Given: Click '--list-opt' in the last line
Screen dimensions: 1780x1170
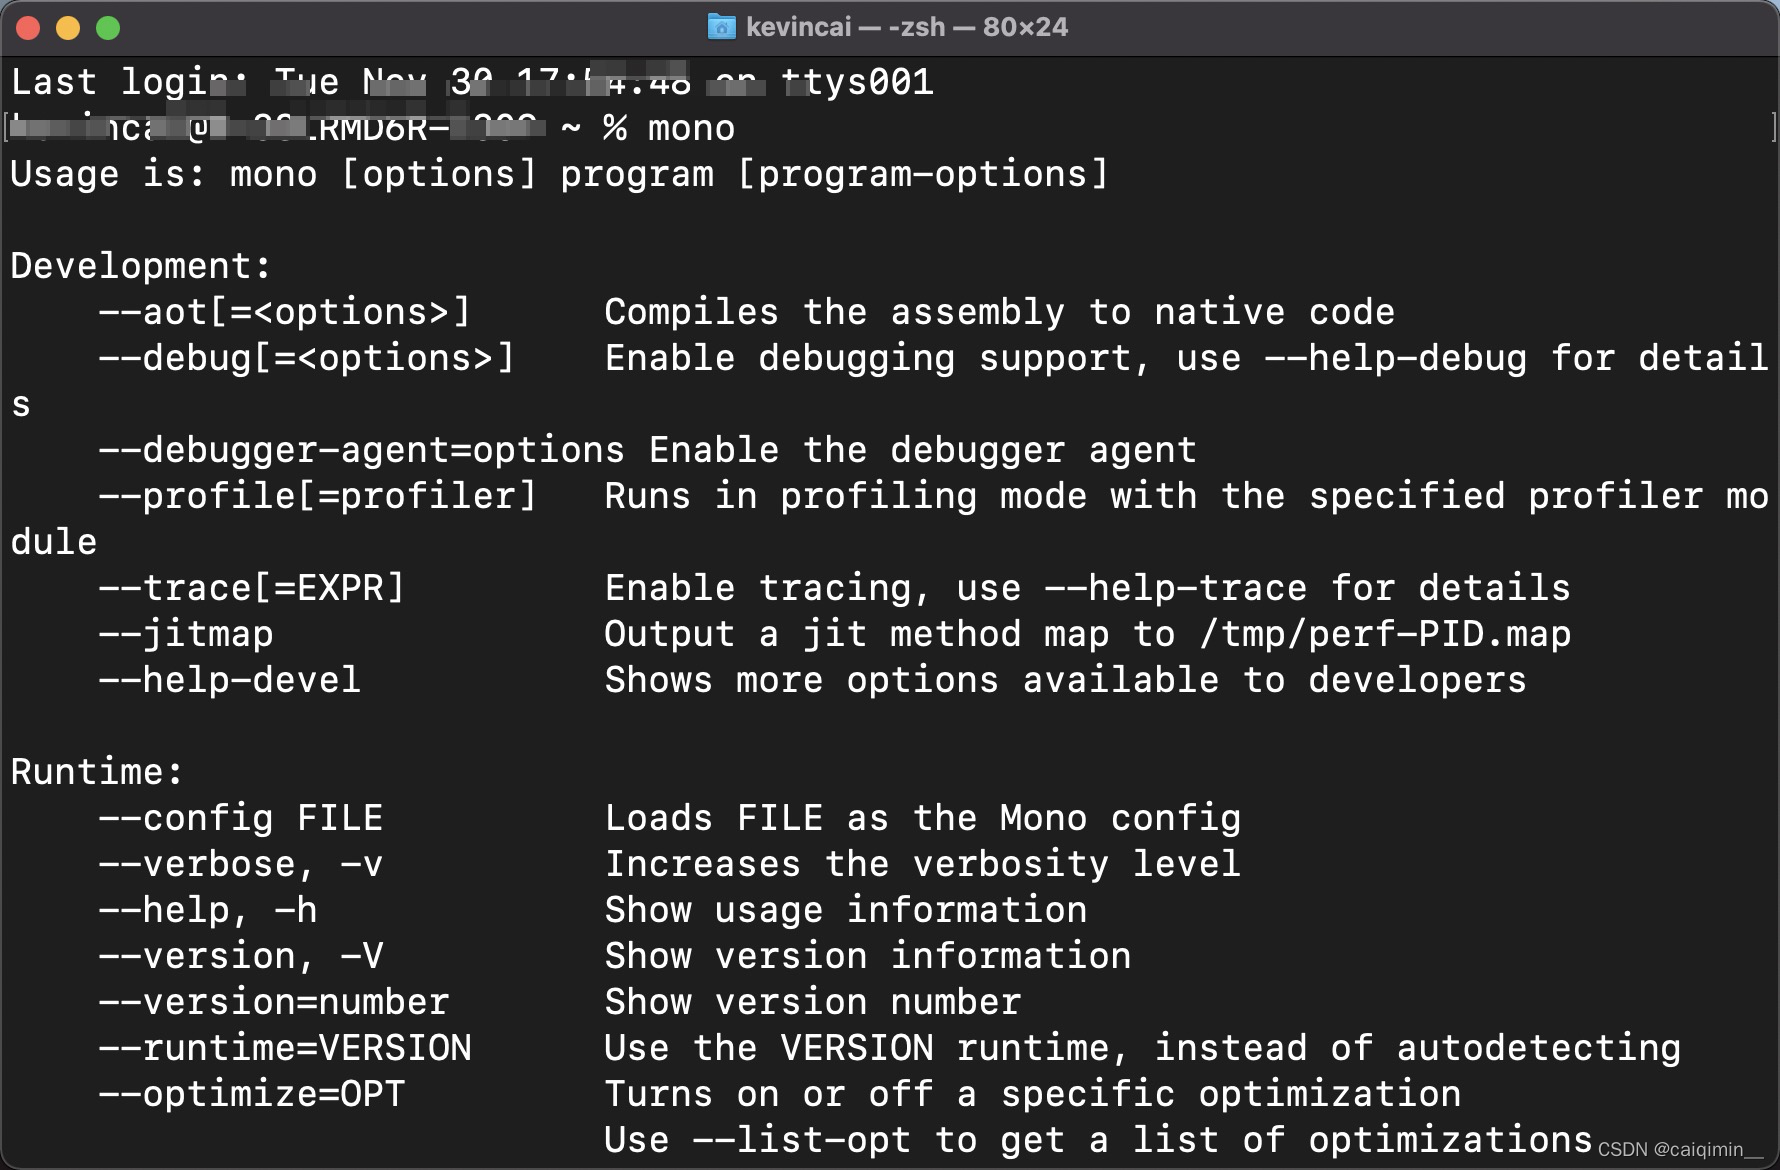Looking at the screenshot, I should coord(801,1141).
